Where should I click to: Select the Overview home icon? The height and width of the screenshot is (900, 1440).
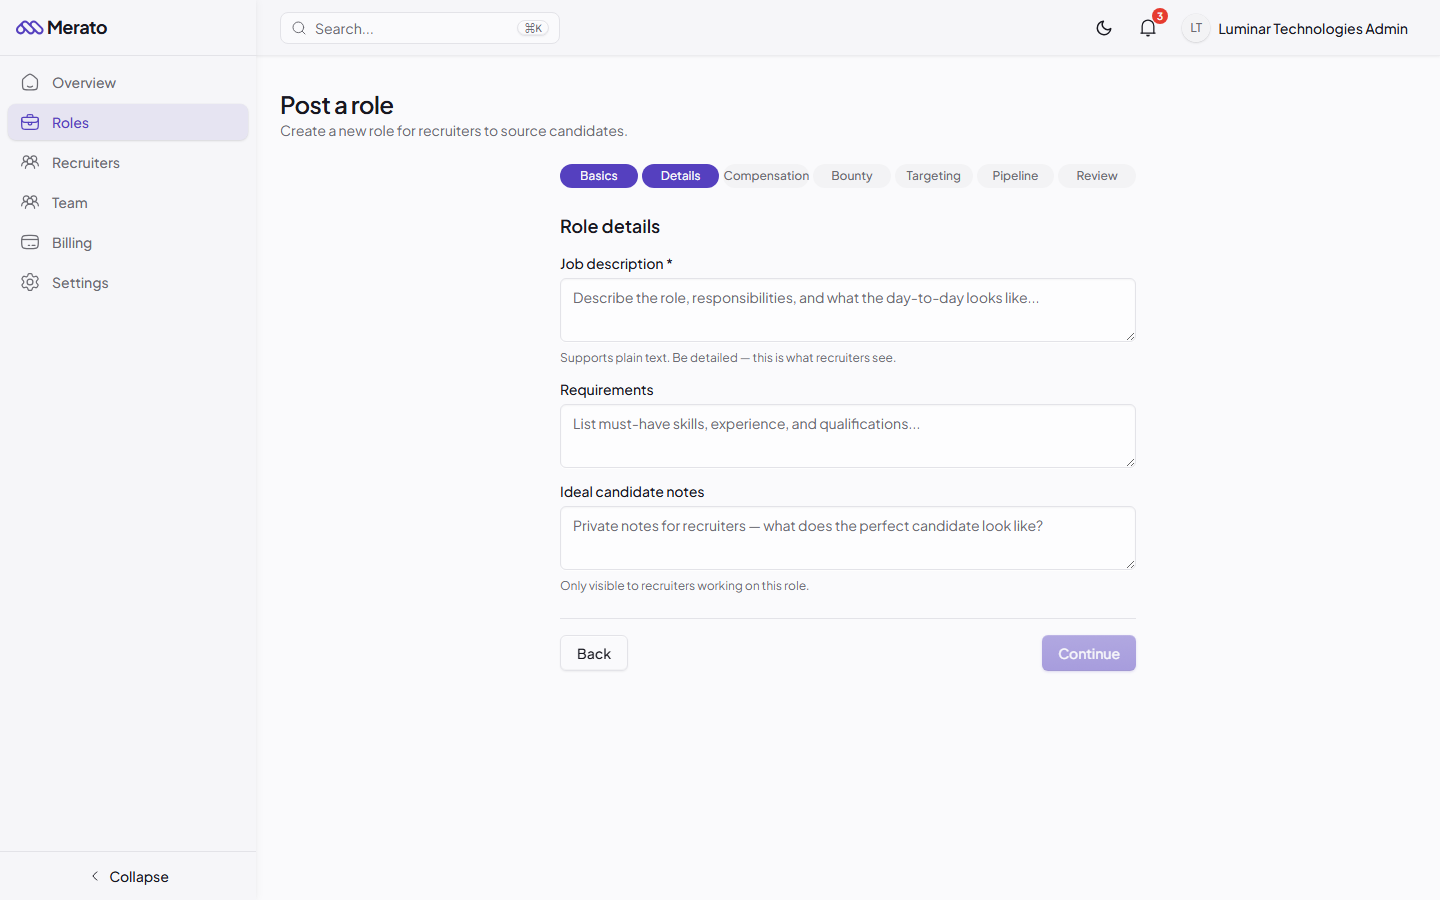point(30,82)
